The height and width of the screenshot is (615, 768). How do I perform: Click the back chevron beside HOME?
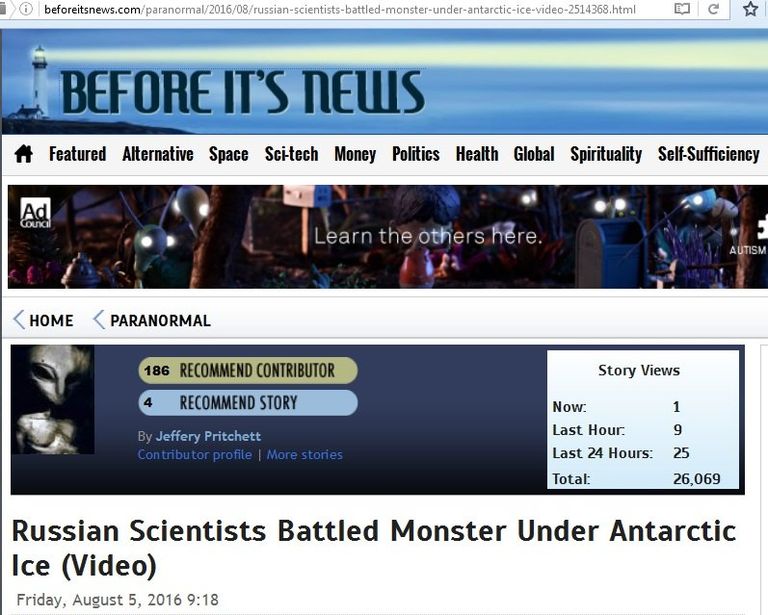[x=19, y=320]
